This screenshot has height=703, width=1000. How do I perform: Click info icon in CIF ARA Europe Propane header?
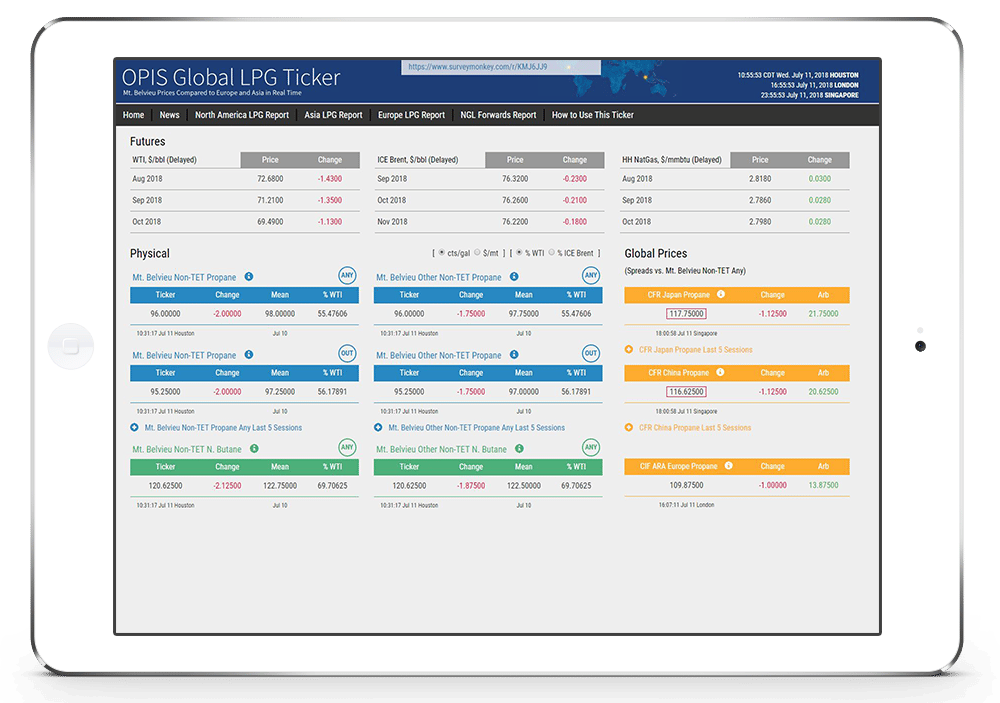728,466
